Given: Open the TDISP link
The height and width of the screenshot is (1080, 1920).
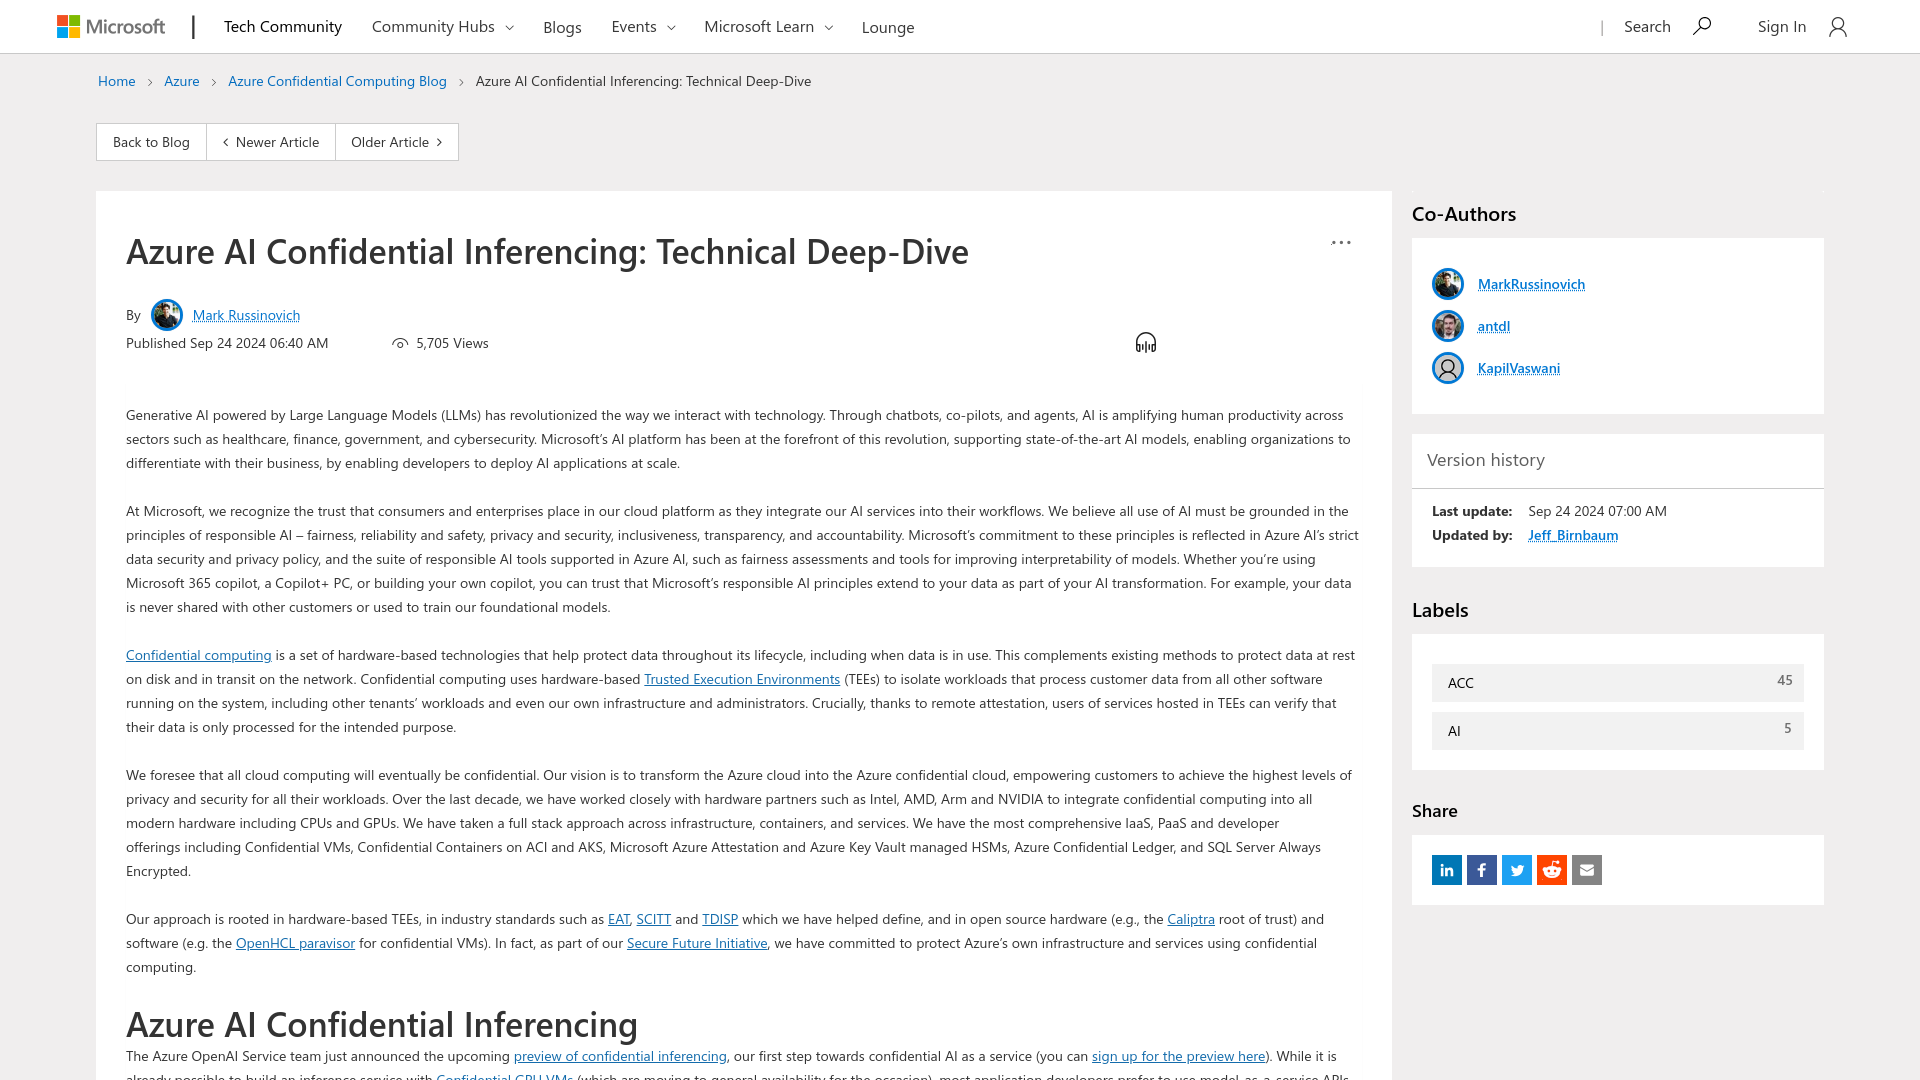Looking at the screenshot, I should [x=720, y=919].
